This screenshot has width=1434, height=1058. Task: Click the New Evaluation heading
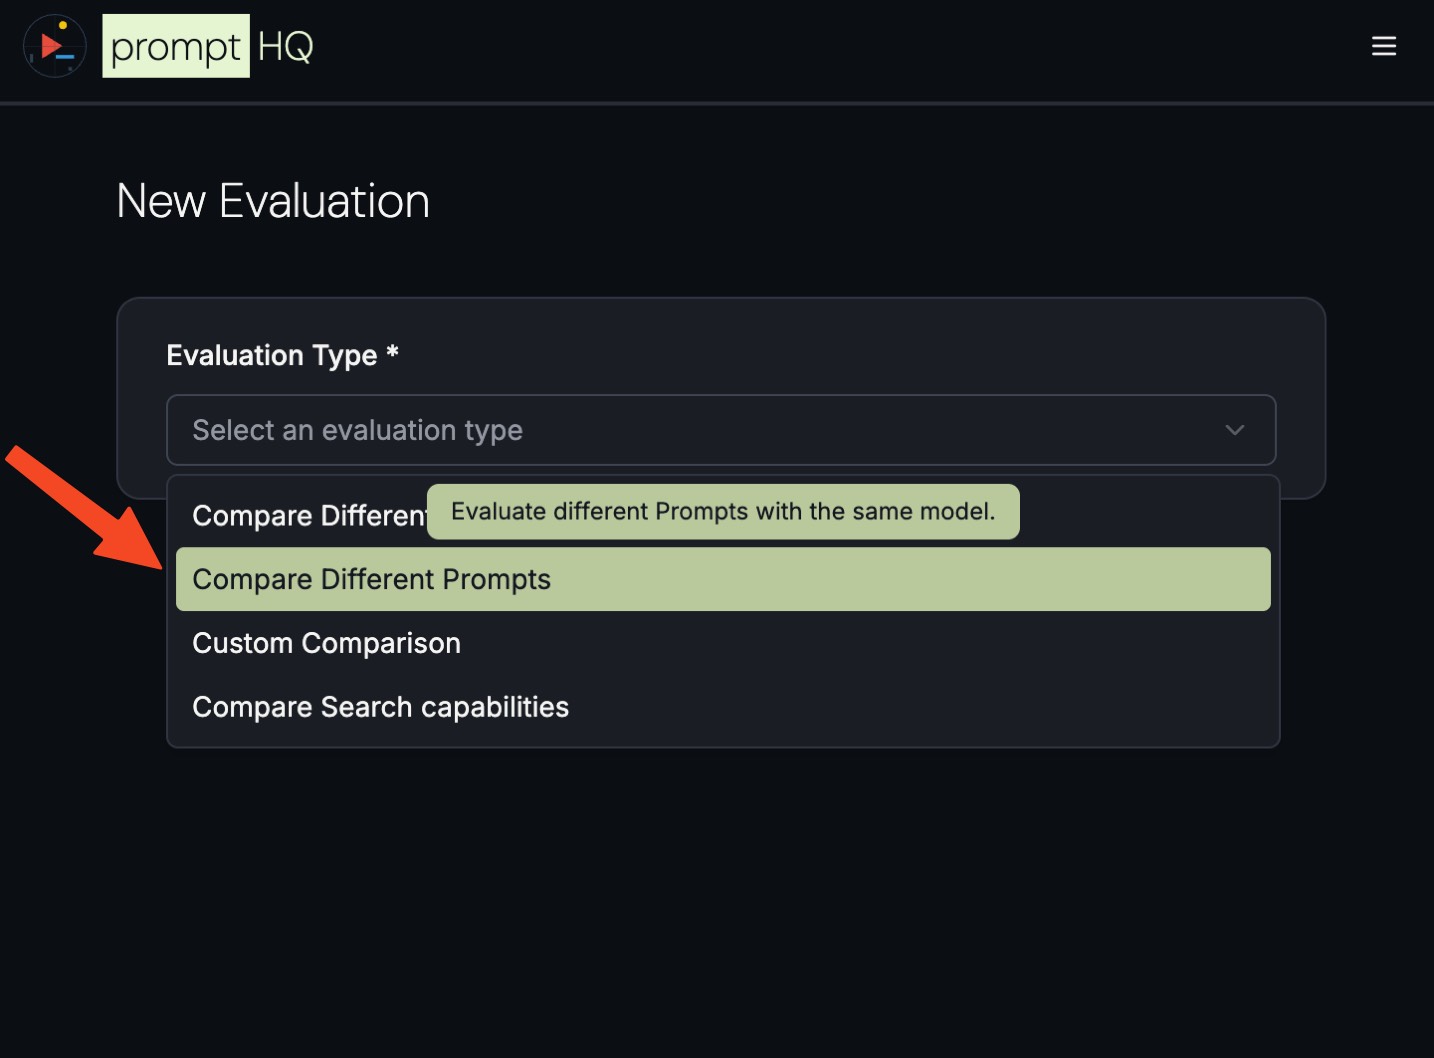click(x=272, y=200)
